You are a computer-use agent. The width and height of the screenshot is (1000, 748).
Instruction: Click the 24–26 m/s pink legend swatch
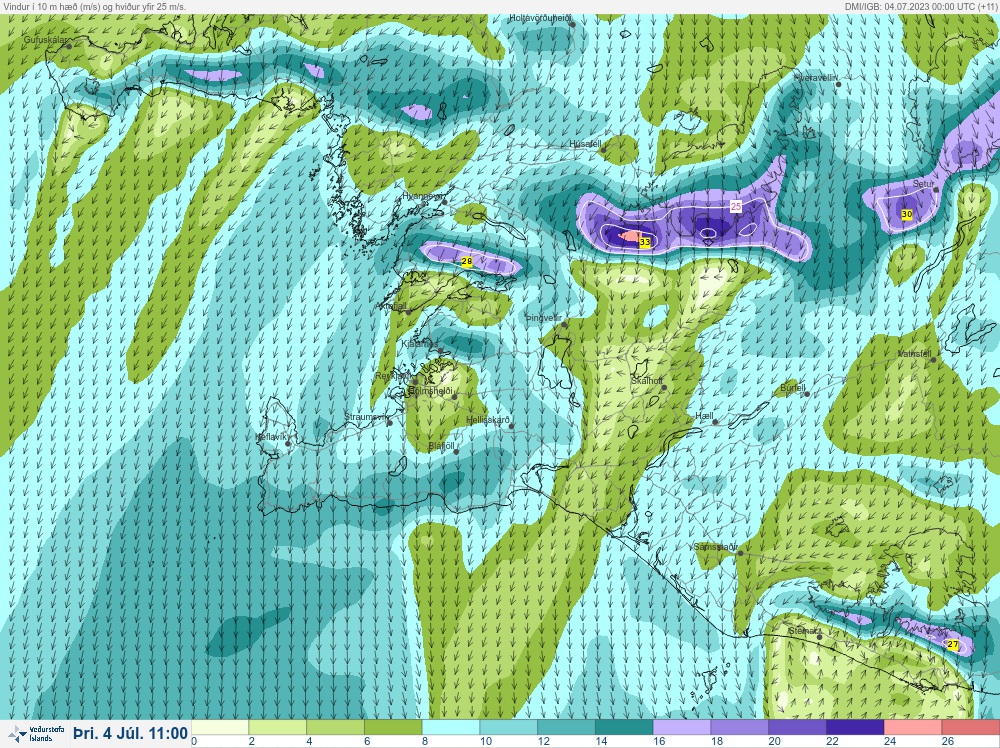(913, 728)
